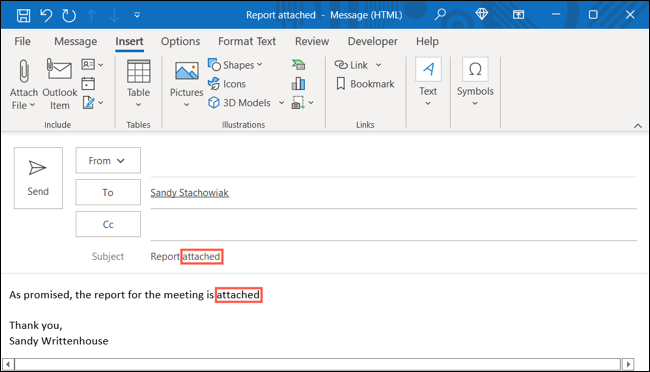Click the diamond premium icon
Image resolution: width=650 pixels, height=372 pixels.
(481, 15)
